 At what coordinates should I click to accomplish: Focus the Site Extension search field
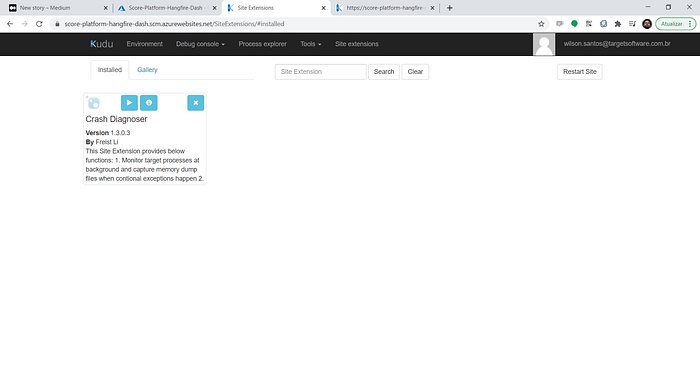tap(321, 72)
